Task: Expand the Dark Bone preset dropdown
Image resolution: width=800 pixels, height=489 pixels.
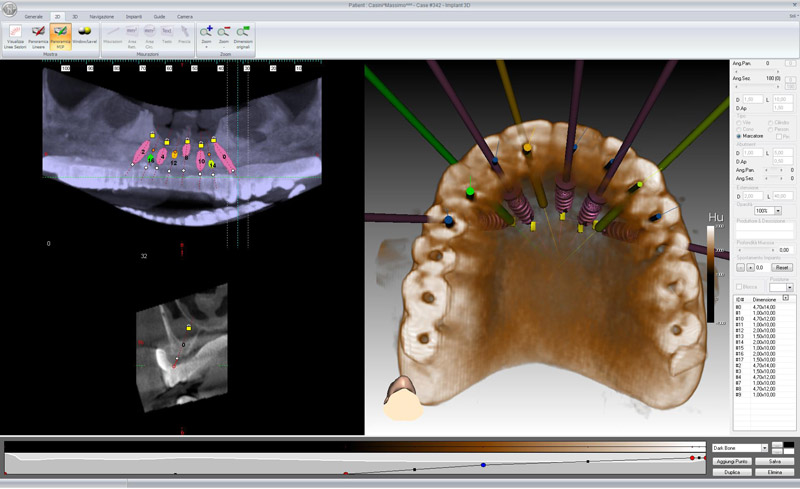Action: tap(765, 448)
